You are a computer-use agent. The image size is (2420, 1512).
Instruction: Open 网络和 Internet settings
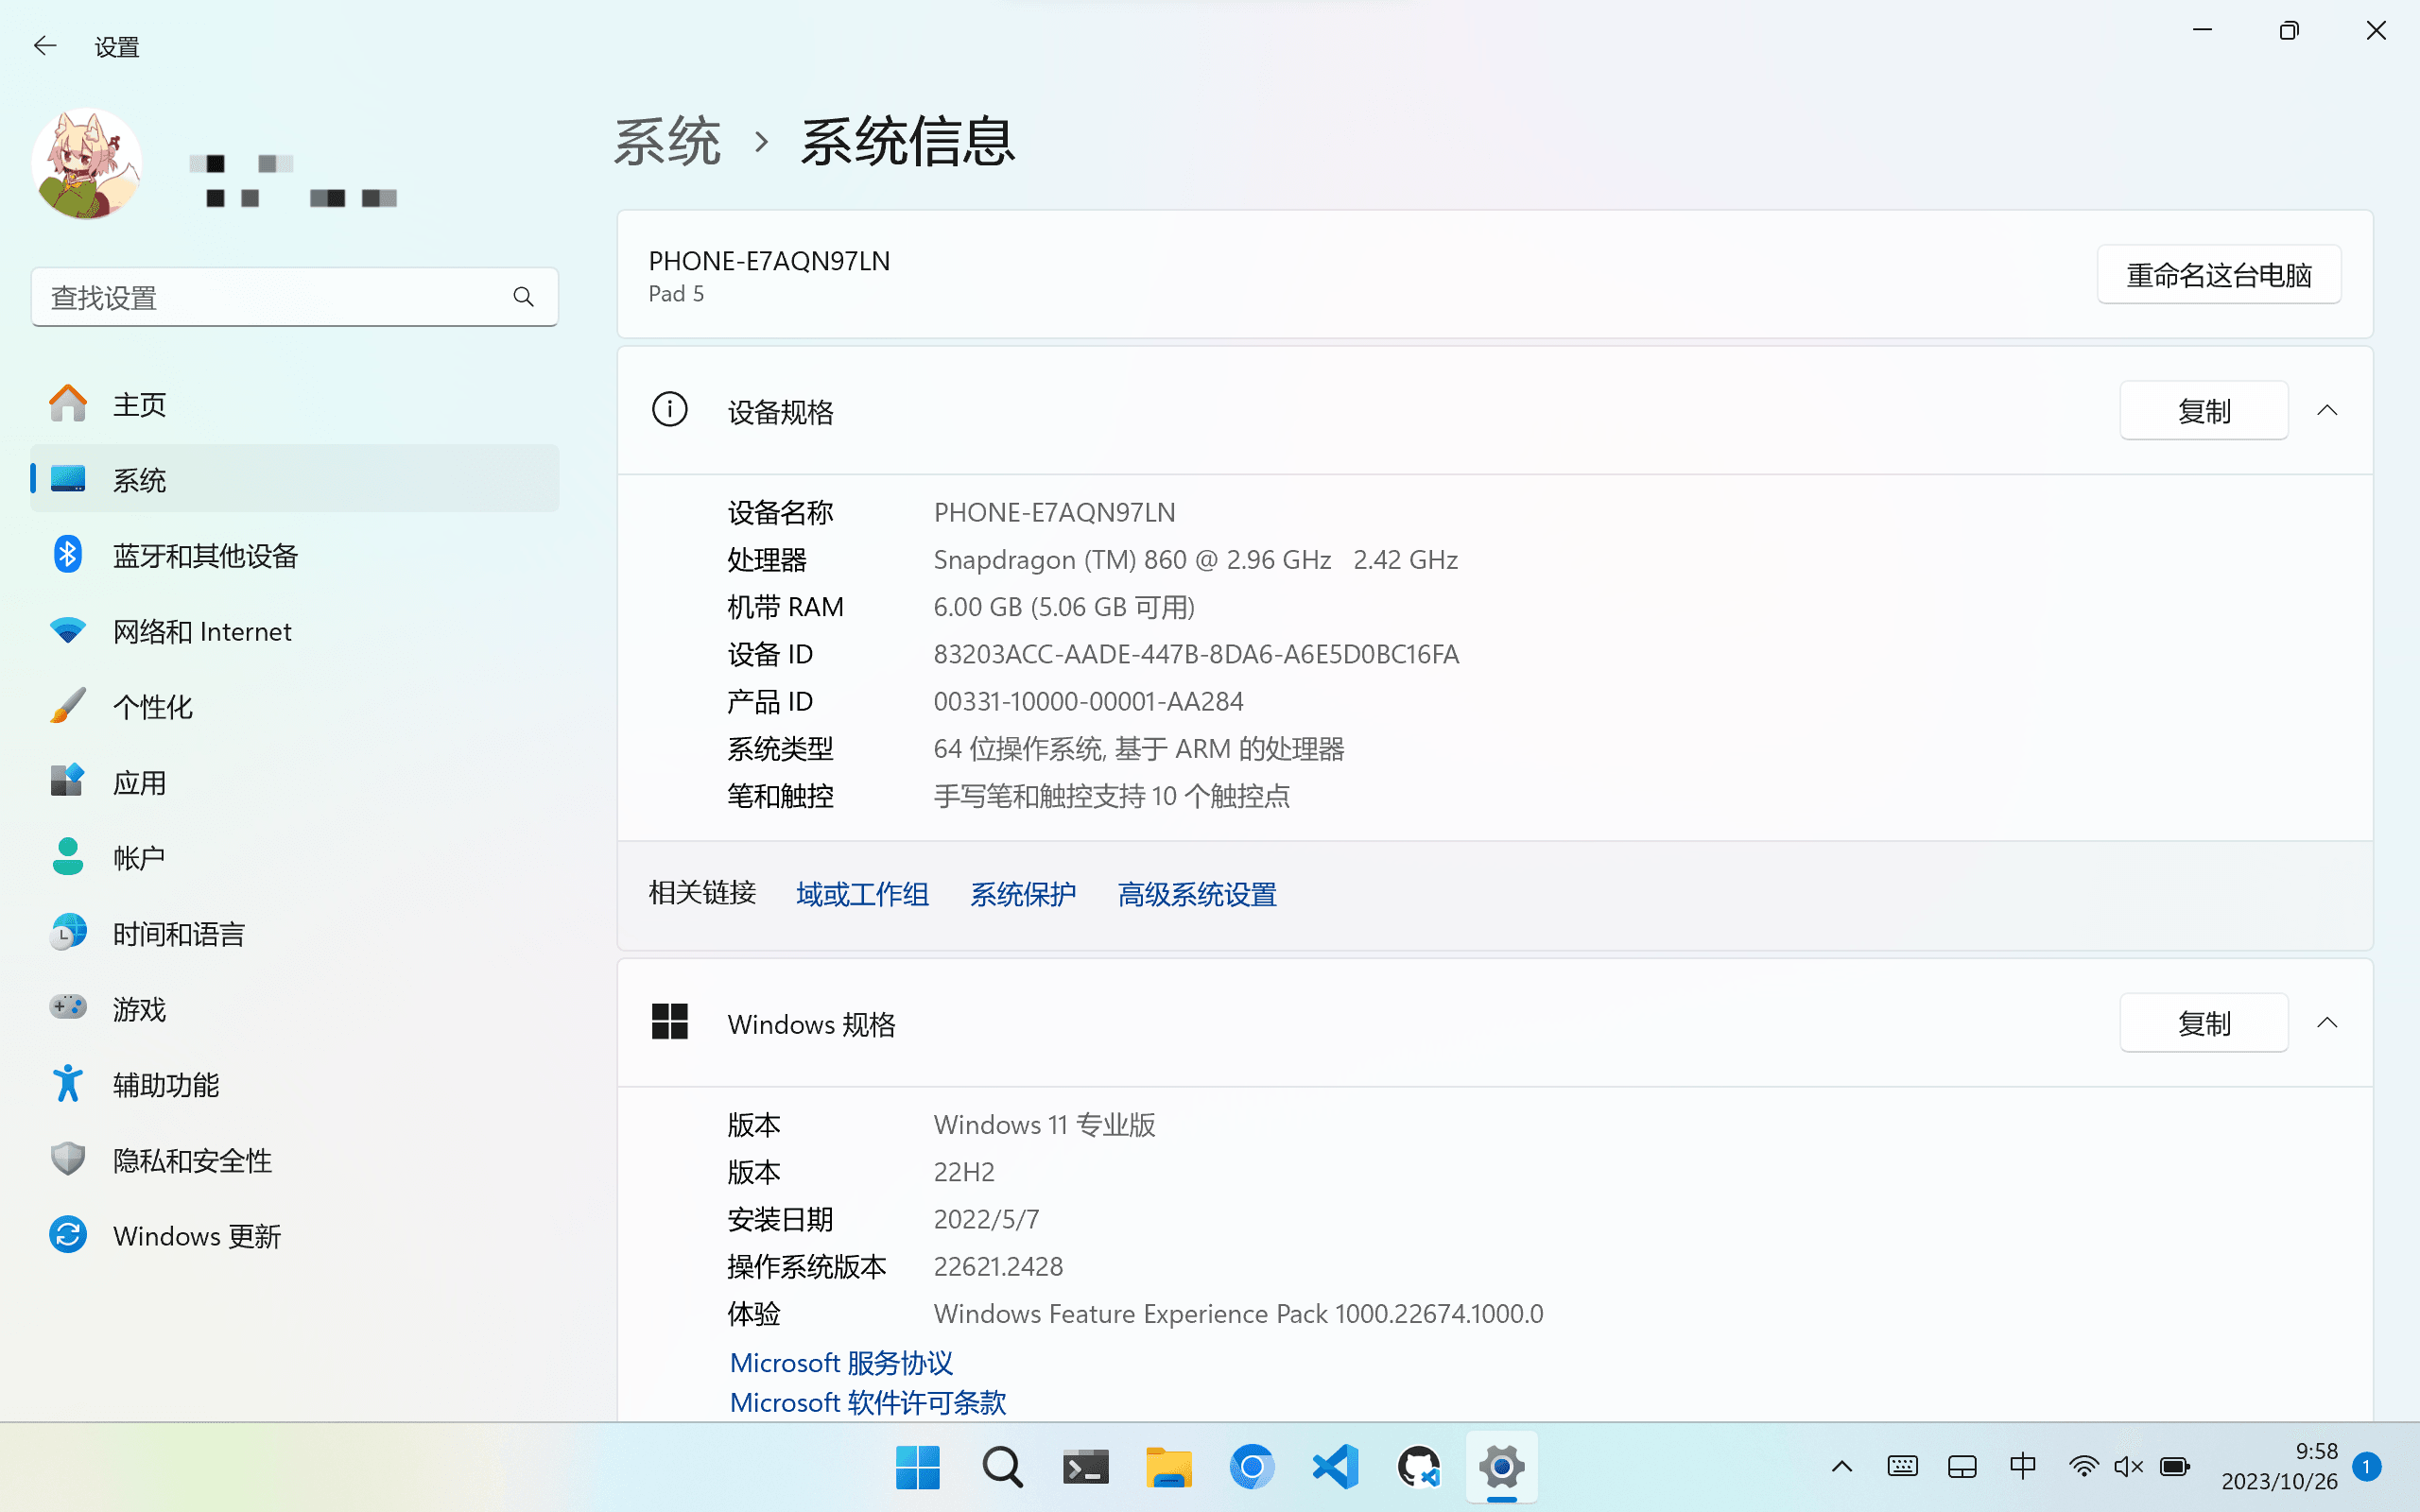click(x=294, y=631)
